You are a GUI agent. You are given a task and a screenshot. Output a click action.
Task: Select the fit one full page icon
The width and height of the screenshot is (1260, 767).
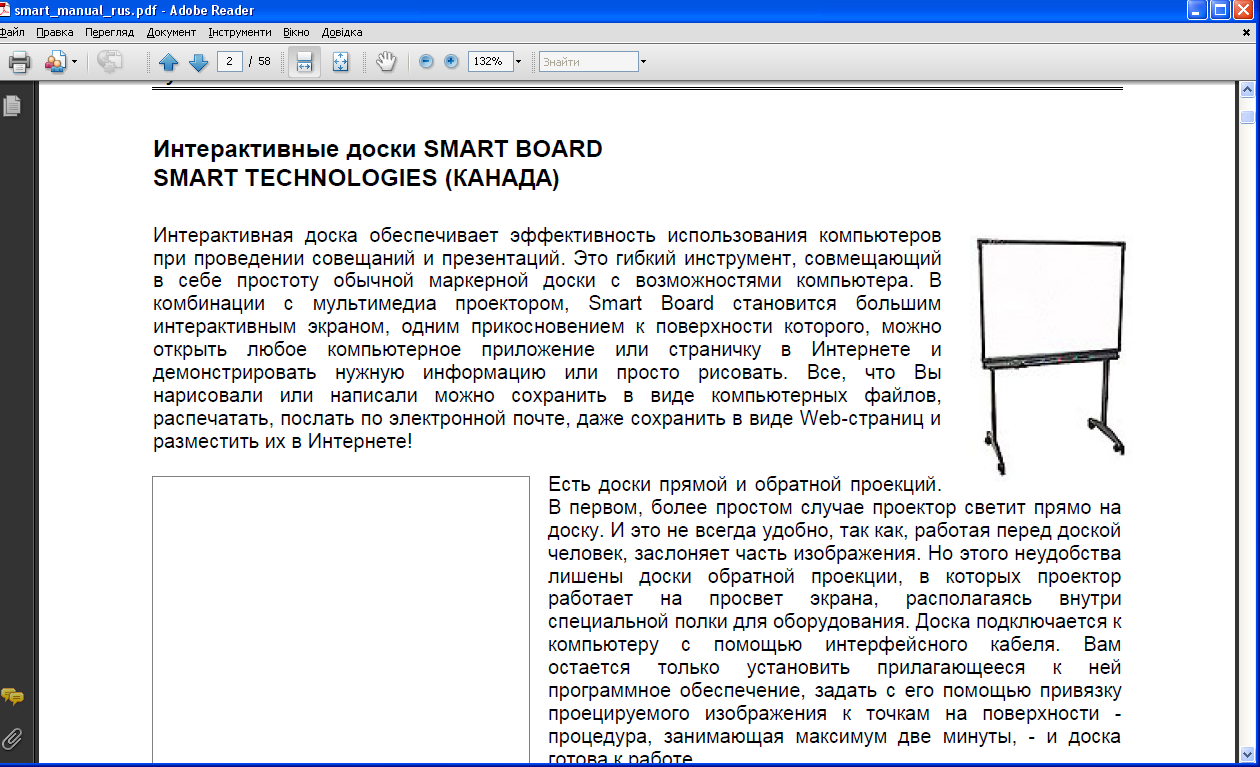(340, 62)
